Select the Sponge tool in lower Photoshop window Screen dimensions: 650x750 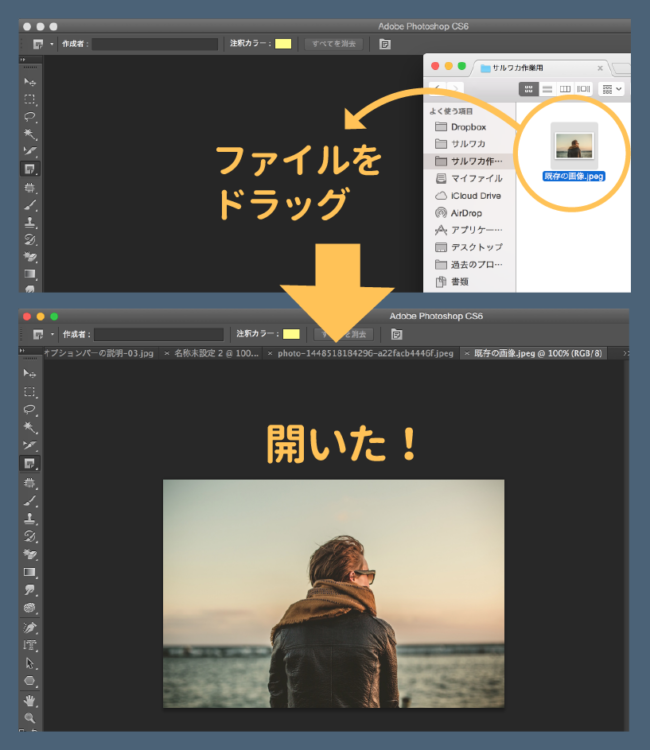[30, 607]
